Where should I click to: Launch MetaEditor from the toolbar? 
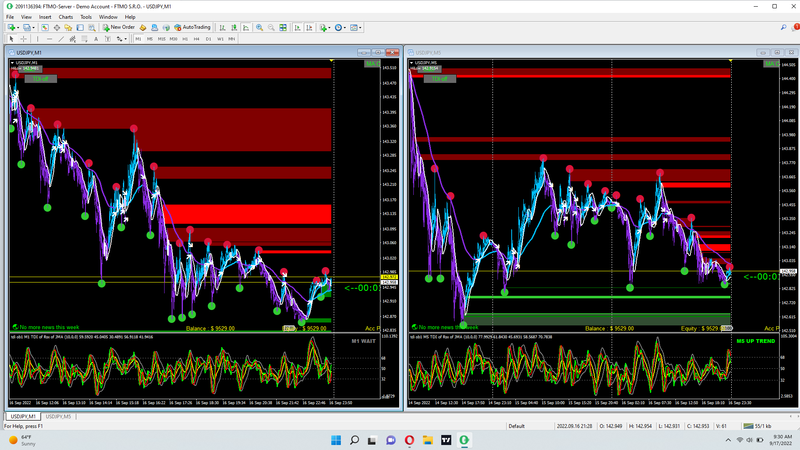[x=143, y=28]
